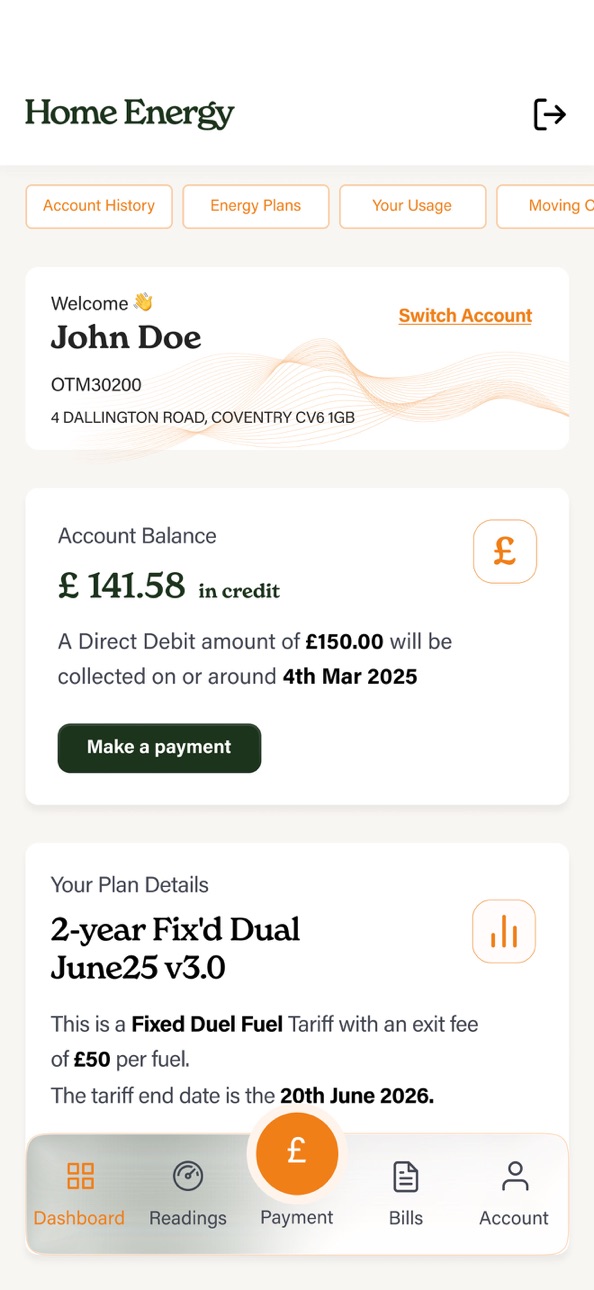This screenshot has width=594, height=1290.
Task: Open the Account History tab
Action: (99, 206)
